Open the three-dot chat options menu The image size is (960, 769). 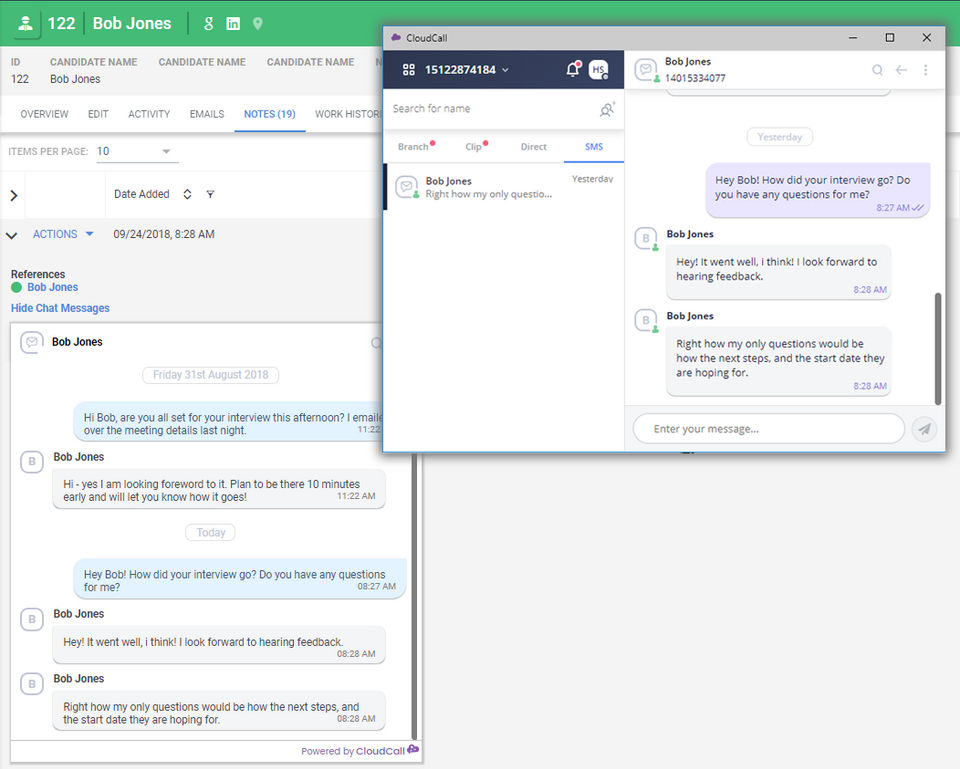[926, 70]
